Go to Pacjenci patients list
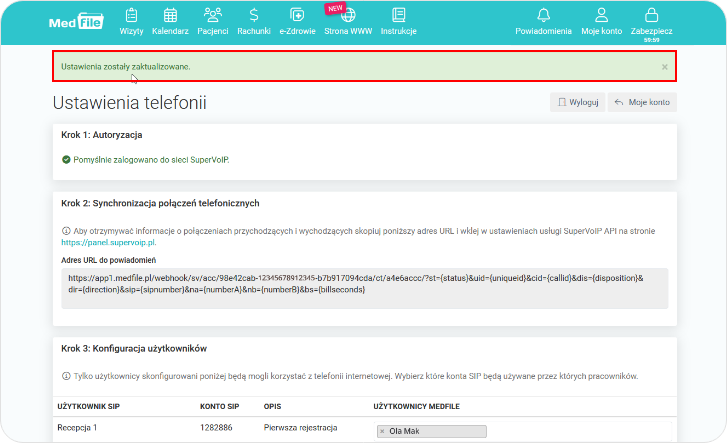Image resolution: width=727 pixels, height=443 pixels. [212, 21]
